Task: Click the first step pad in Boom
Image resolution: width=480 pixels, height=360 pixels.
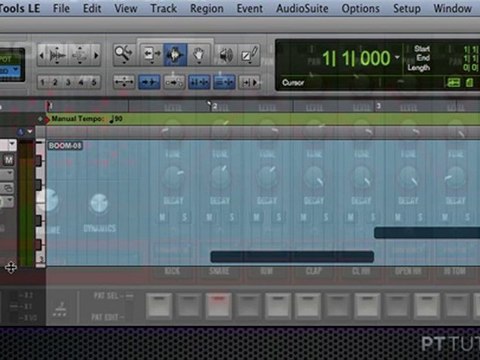Action: pos(159,305)
